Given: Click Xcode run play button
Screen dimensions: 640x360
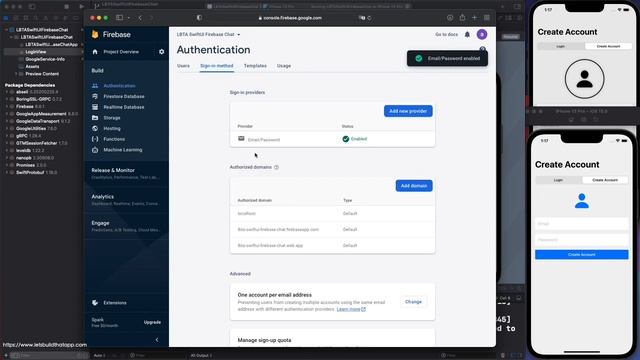Looking at the screenshot, I should pyautogui.click(x=81, y=7).
